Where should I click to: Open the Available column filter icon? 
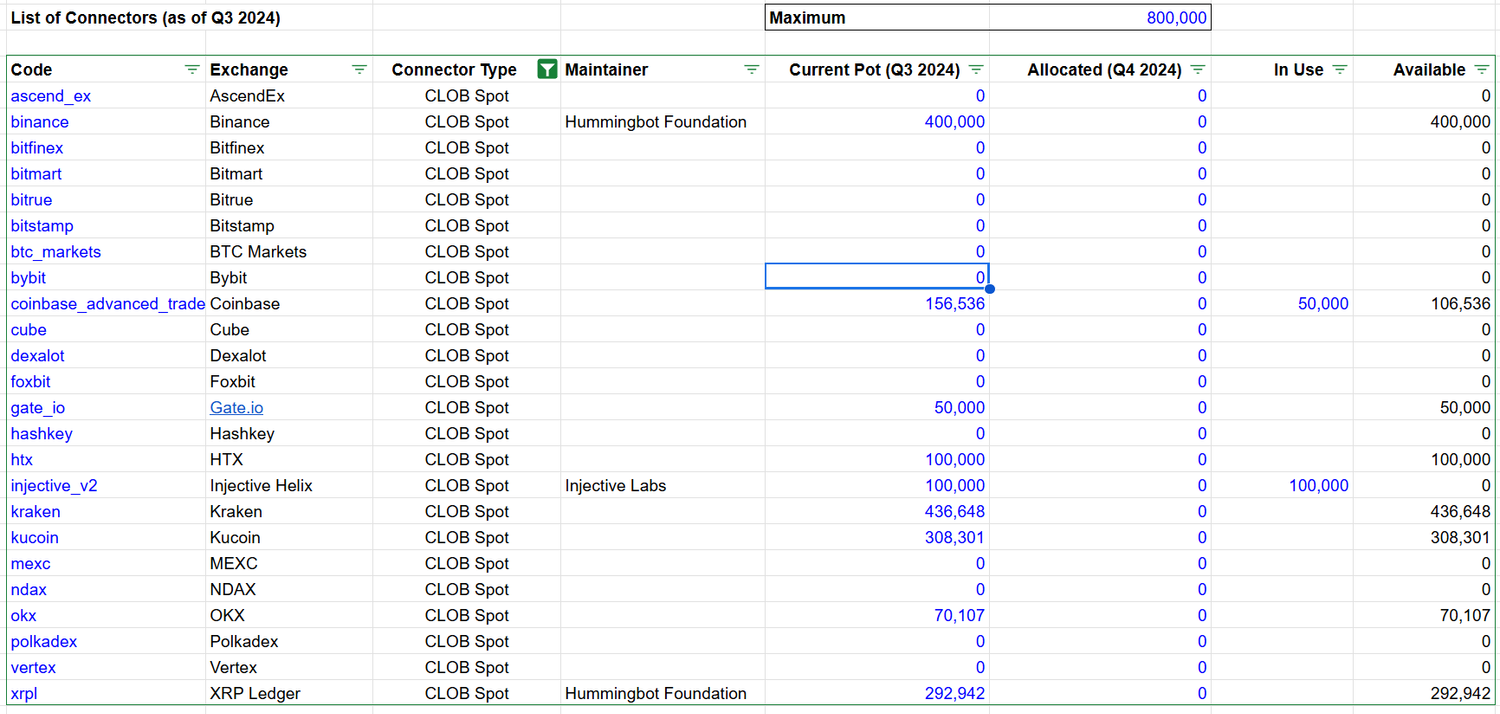pyautogui.click(x=1483, y=70)
